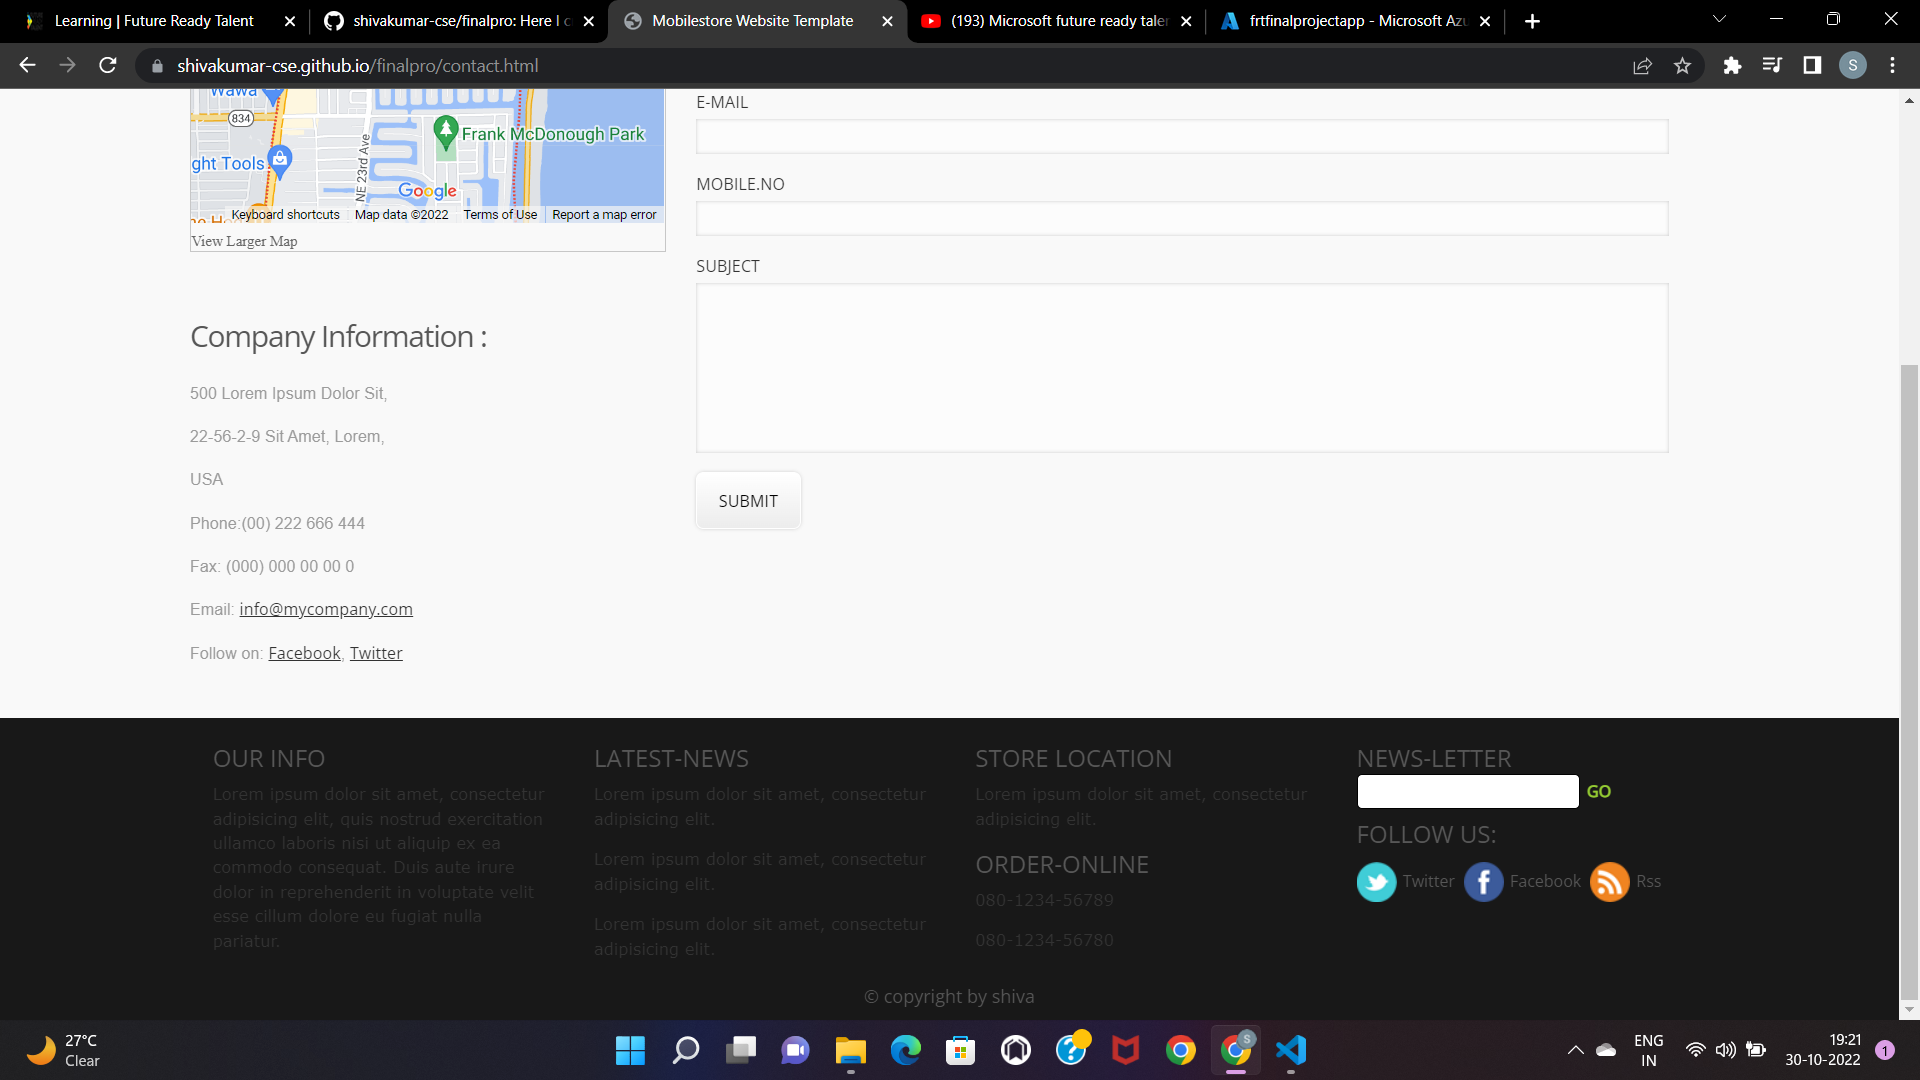Open the Facebook icon in footer Follow Us
Viewport: 1920px width, 1080px height.
click(x=1484, y=881)
